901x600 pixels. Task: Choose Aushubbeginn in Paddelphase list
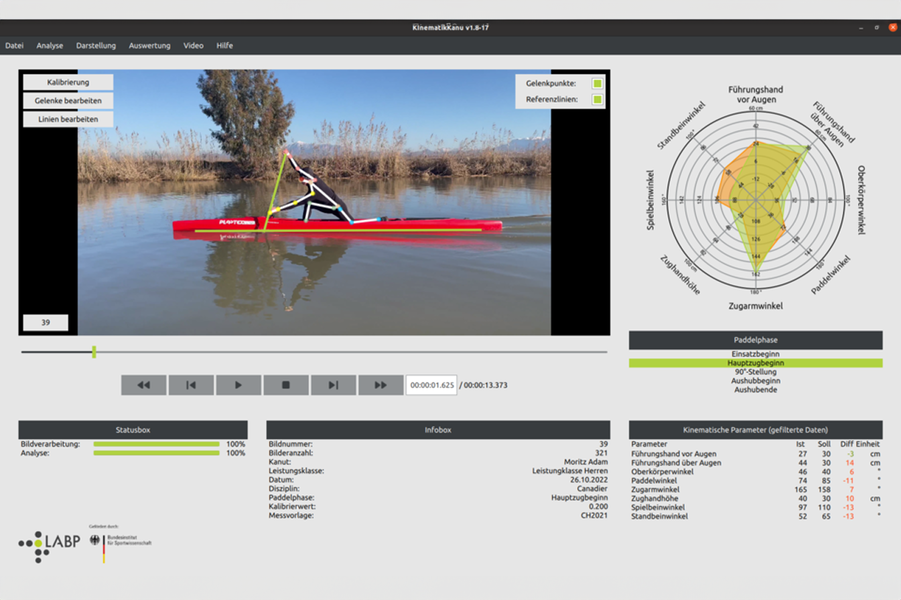[755, 381]
